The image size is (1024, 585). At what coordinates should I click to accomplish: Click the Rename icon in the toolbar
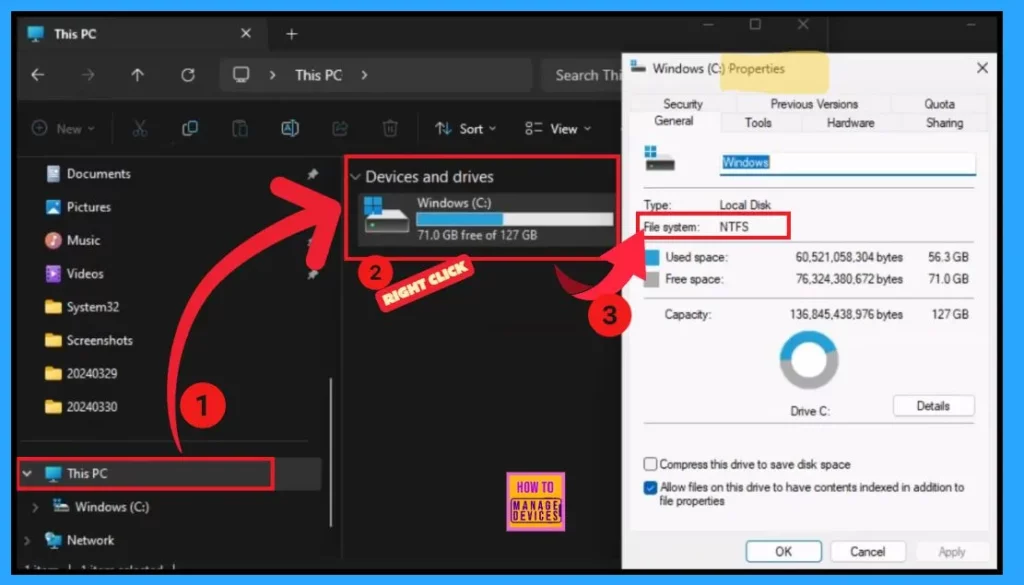290,129
